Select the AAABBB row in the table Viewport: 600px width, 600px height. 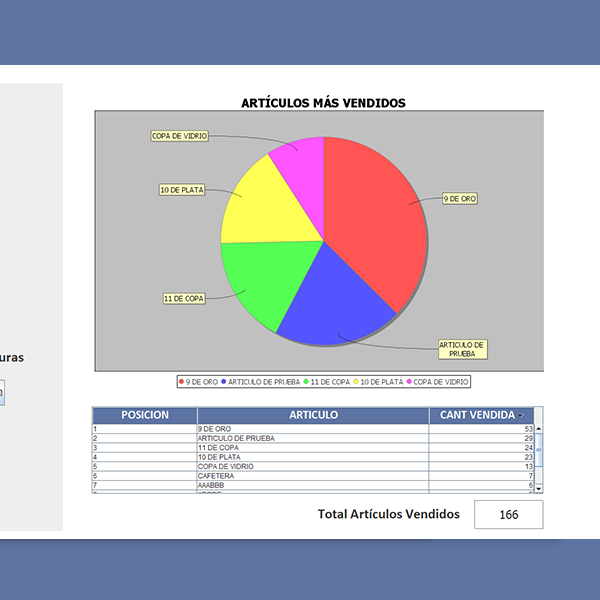coord(313,485)
